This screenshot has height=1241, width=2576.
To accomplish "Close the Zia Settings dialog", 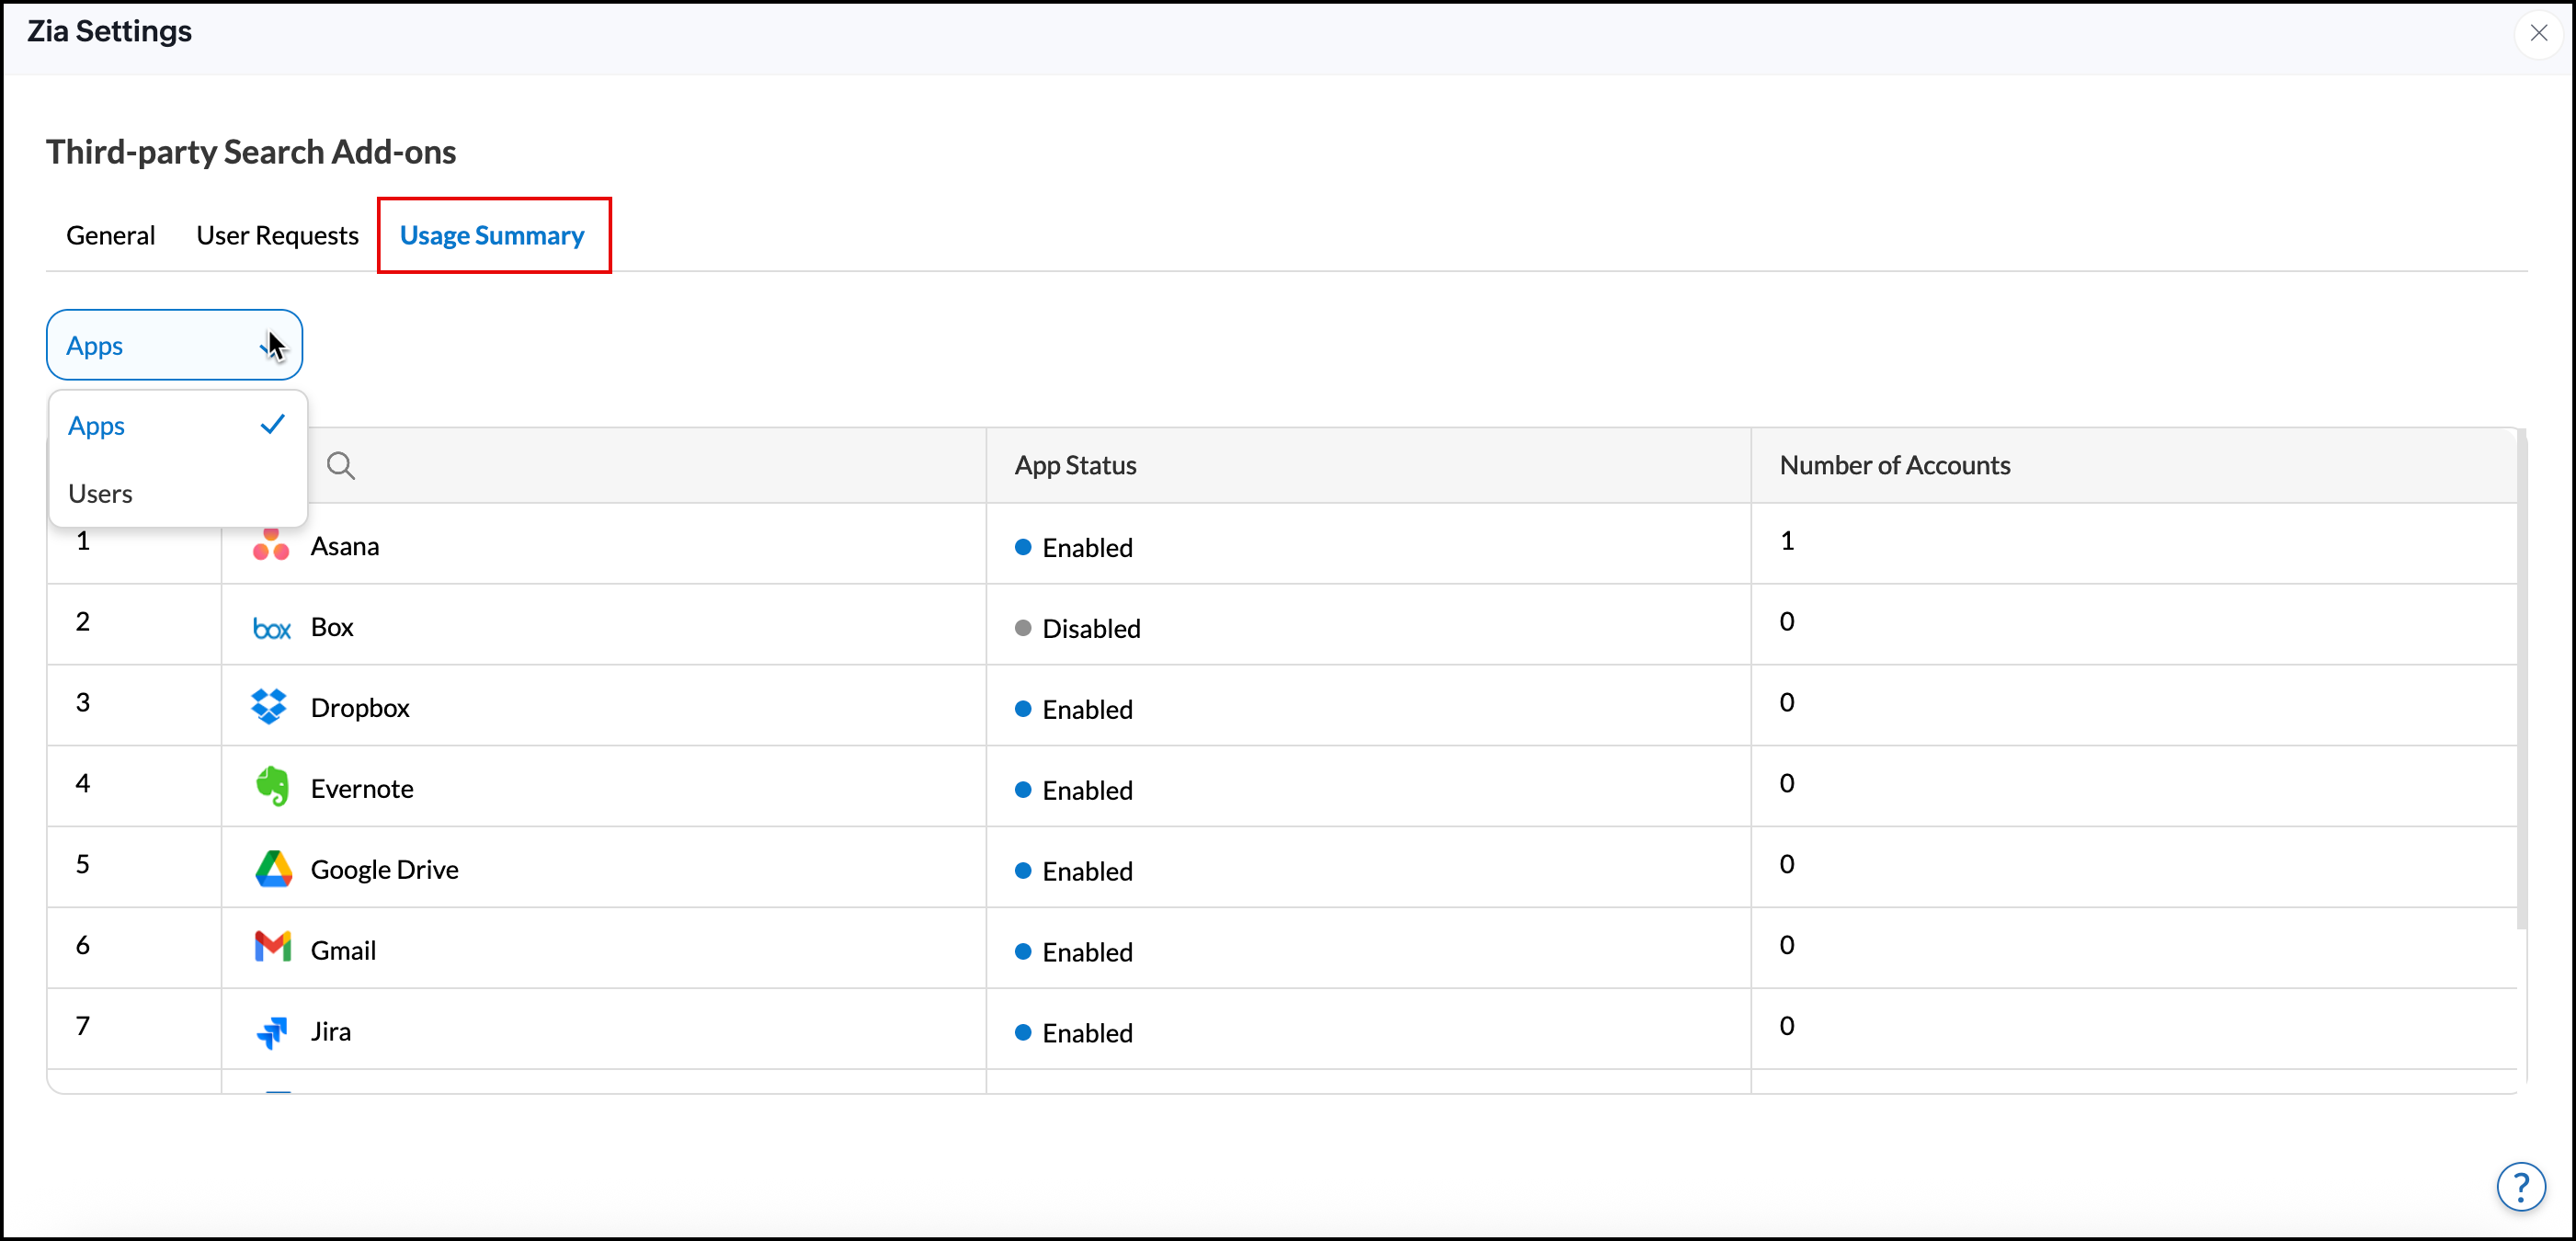I will pos(2538,33).
